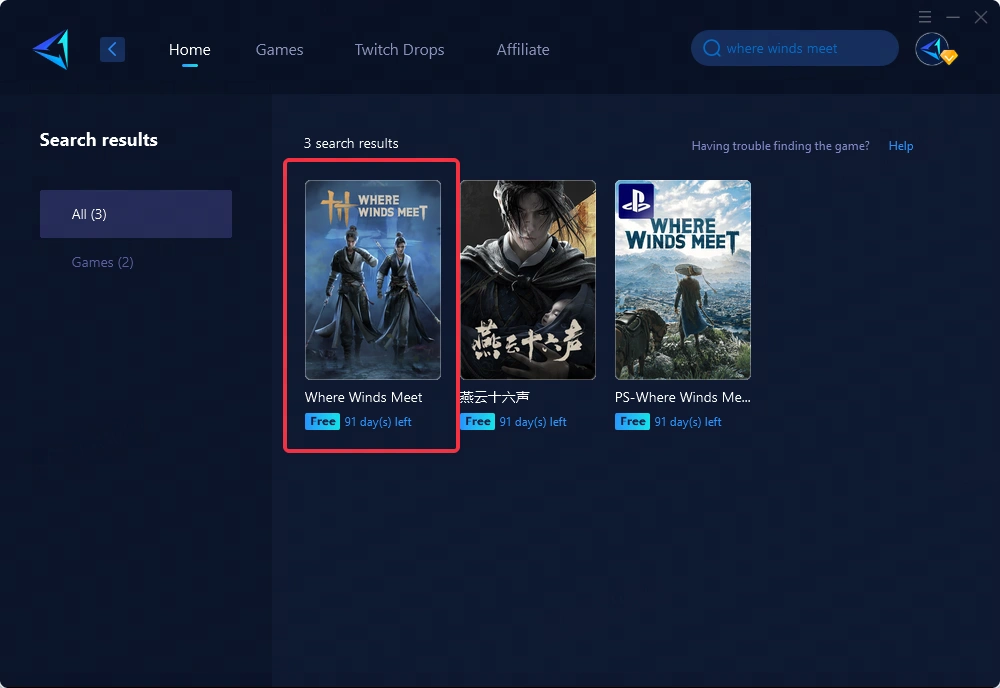Click the gold diamond membership badge
The height and width of the screenshot is (688, 1000).
coord(950,58)
